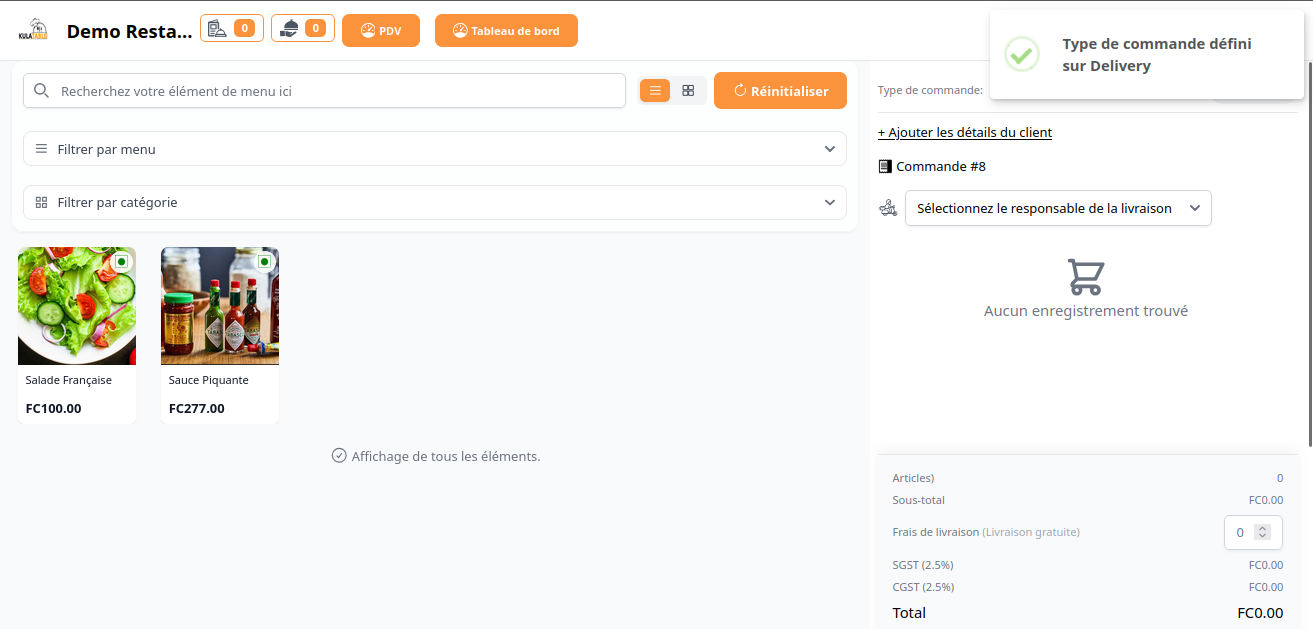Switch to grid view layout
1313x629 pixels.
(688, 91)
